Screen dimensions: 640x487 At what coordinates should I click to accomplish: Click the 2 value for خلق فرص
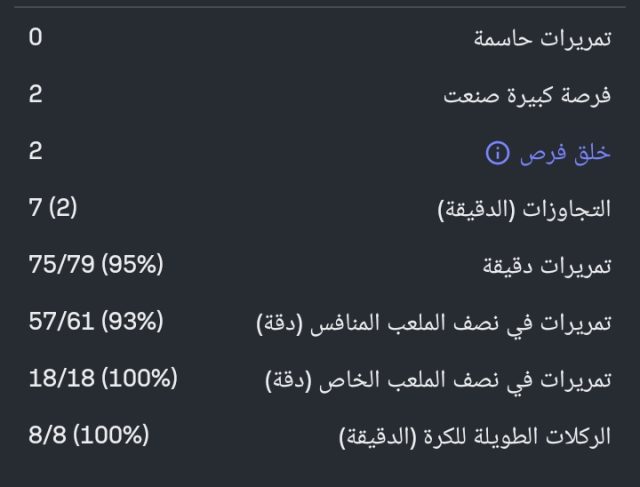36,152
